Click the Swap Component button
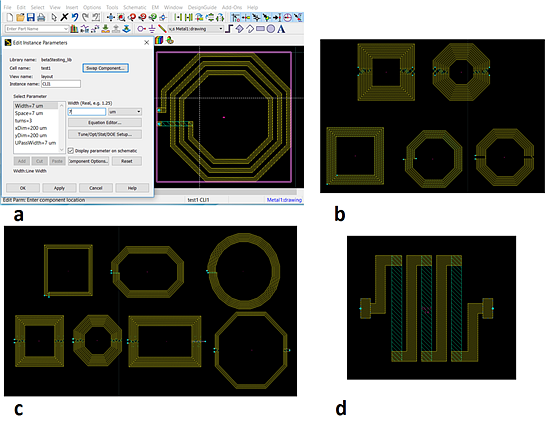This screenshot has height=422, width=550. coord(106,68)
